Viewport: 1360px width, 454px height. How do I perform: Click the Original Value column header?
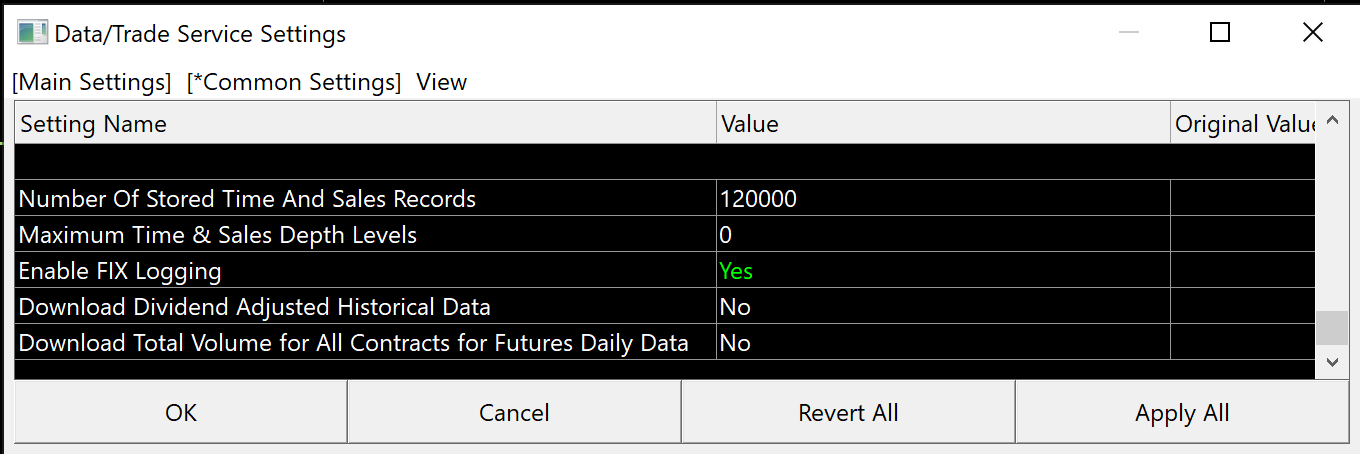(1243, 124)
